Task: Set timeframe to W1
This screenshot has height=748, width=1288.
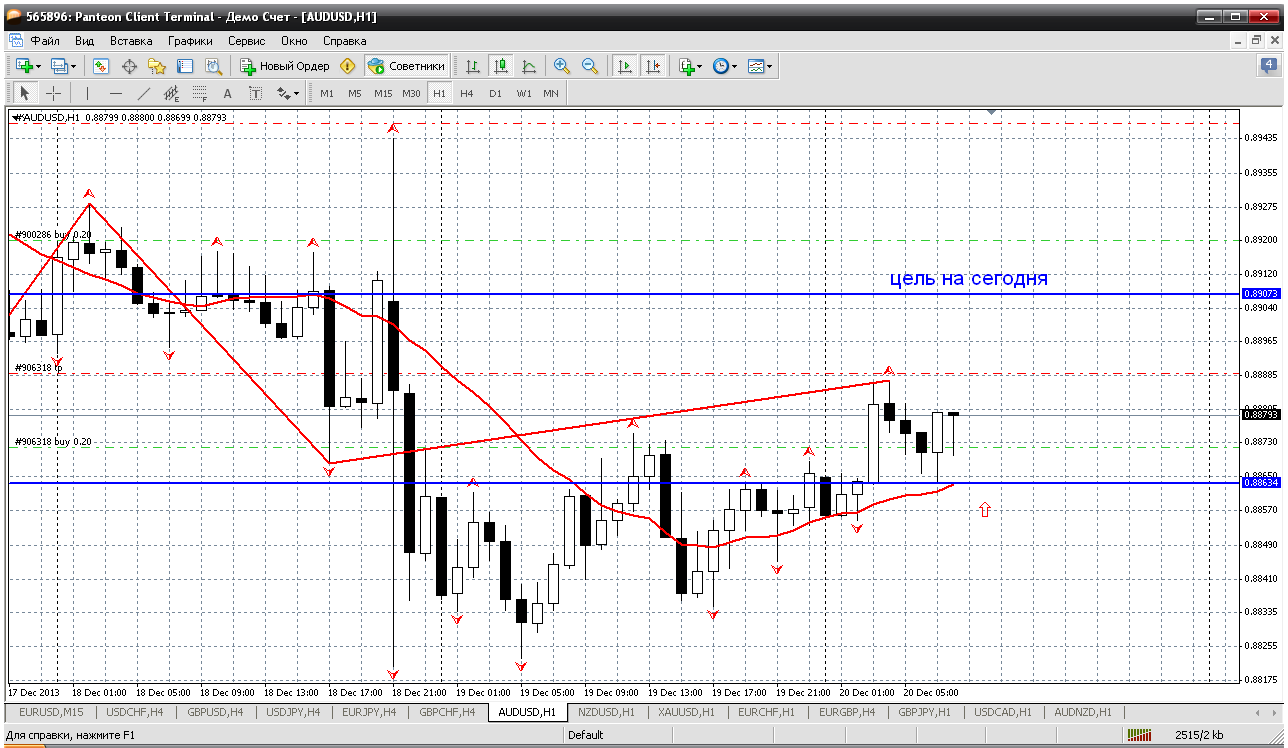Action: point(524,93)
